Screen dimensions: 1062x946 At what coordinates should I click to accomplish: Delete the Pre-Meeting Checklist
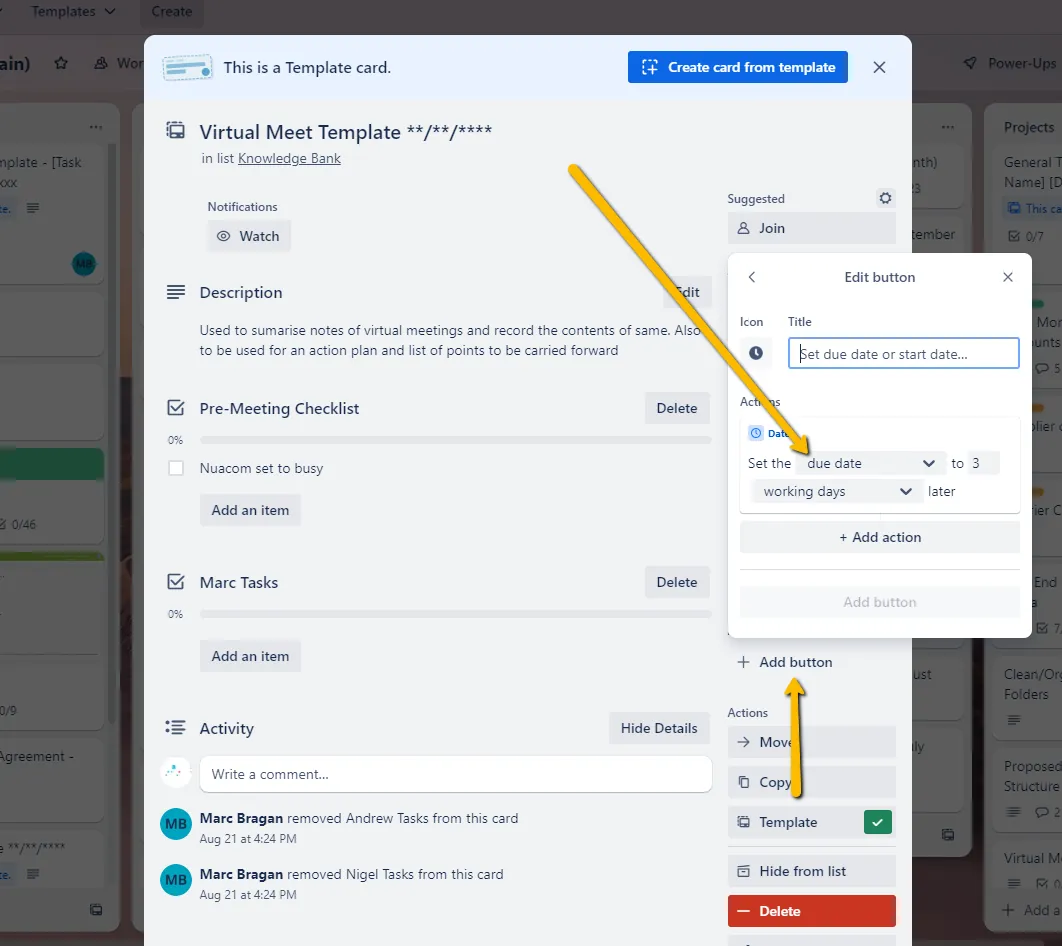pos(677,408)
